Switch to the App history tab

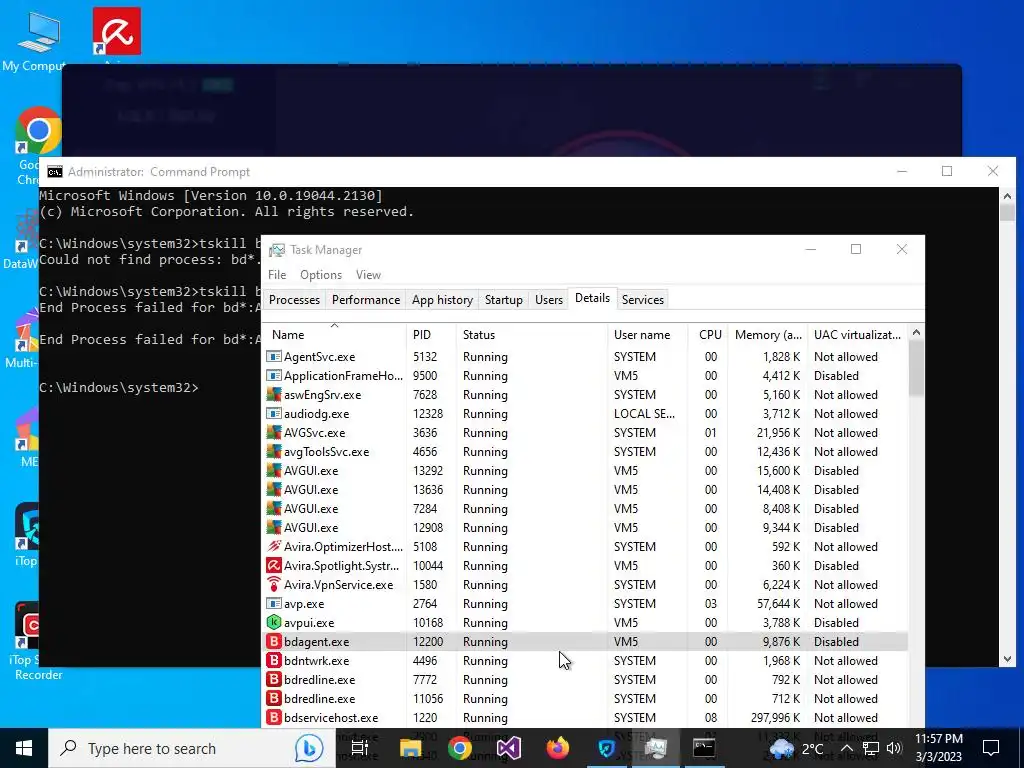[x=442, y=300]
